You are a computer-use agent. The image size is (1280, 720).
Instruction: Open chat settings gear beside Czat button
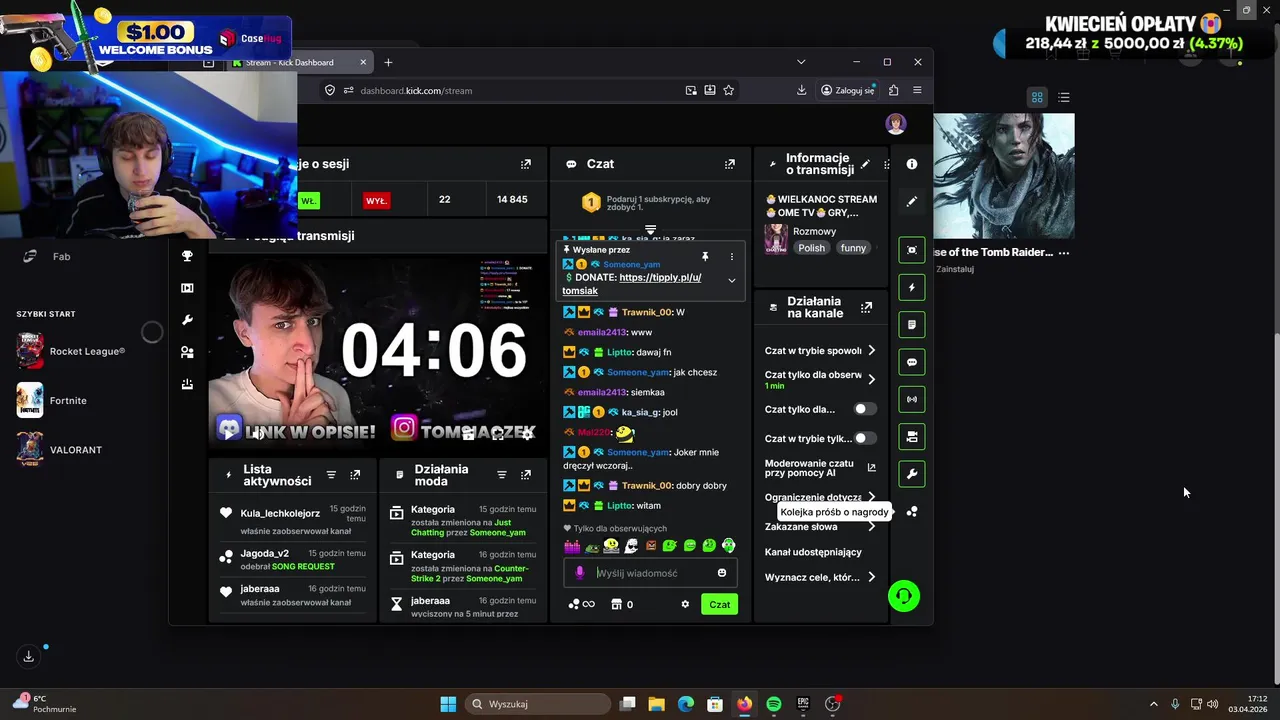pyautogui.click(x=685, y=604)
